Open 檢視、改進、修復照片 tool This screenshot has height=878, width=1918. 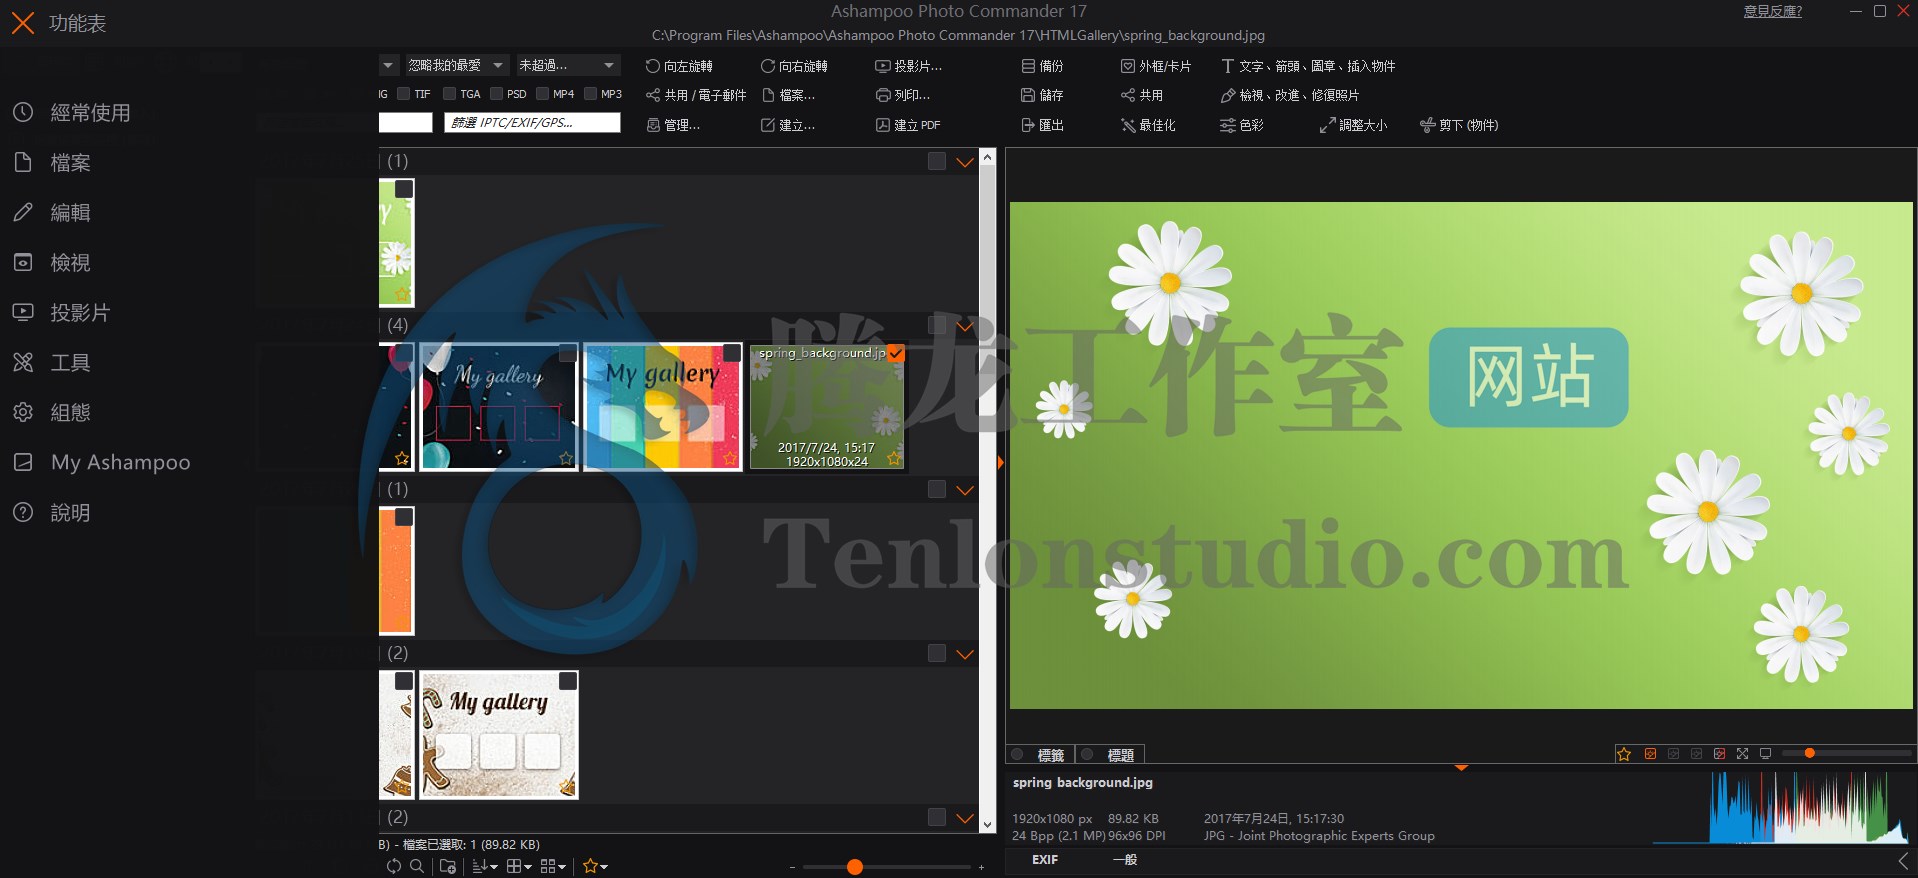1290,95
